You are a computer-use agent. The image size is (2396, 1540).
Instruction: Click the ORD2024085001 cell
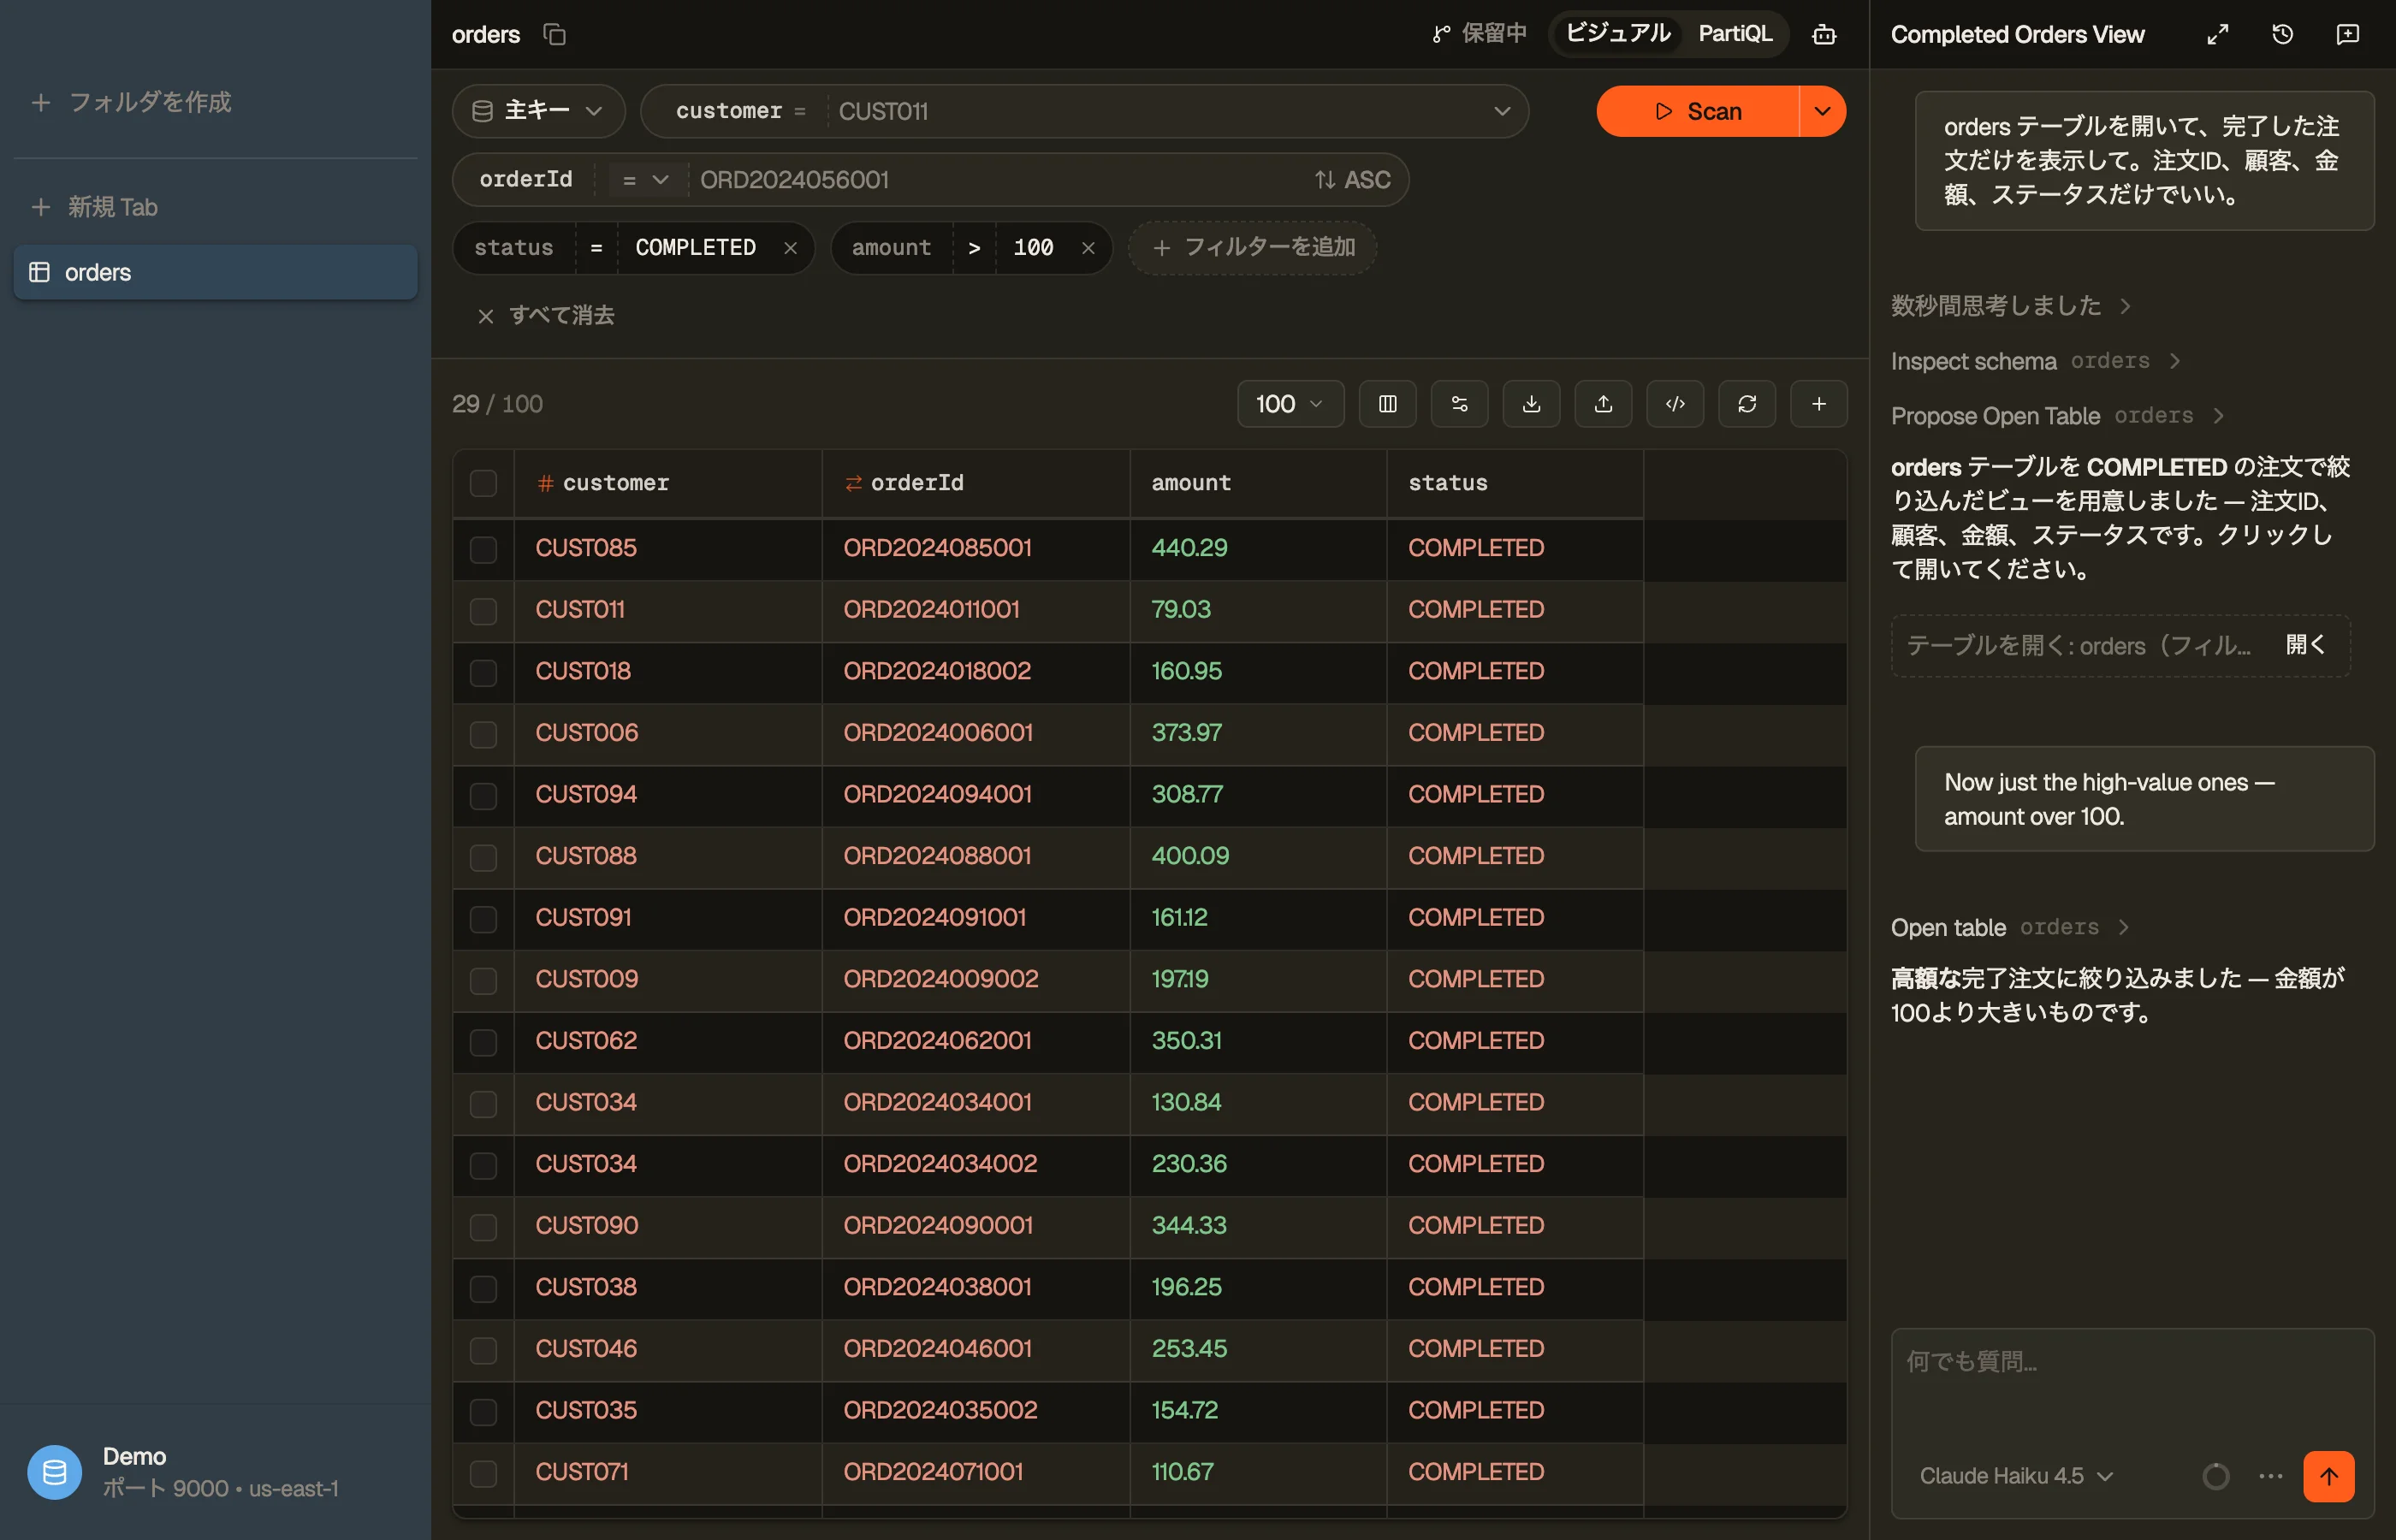(x=976, y=549)
